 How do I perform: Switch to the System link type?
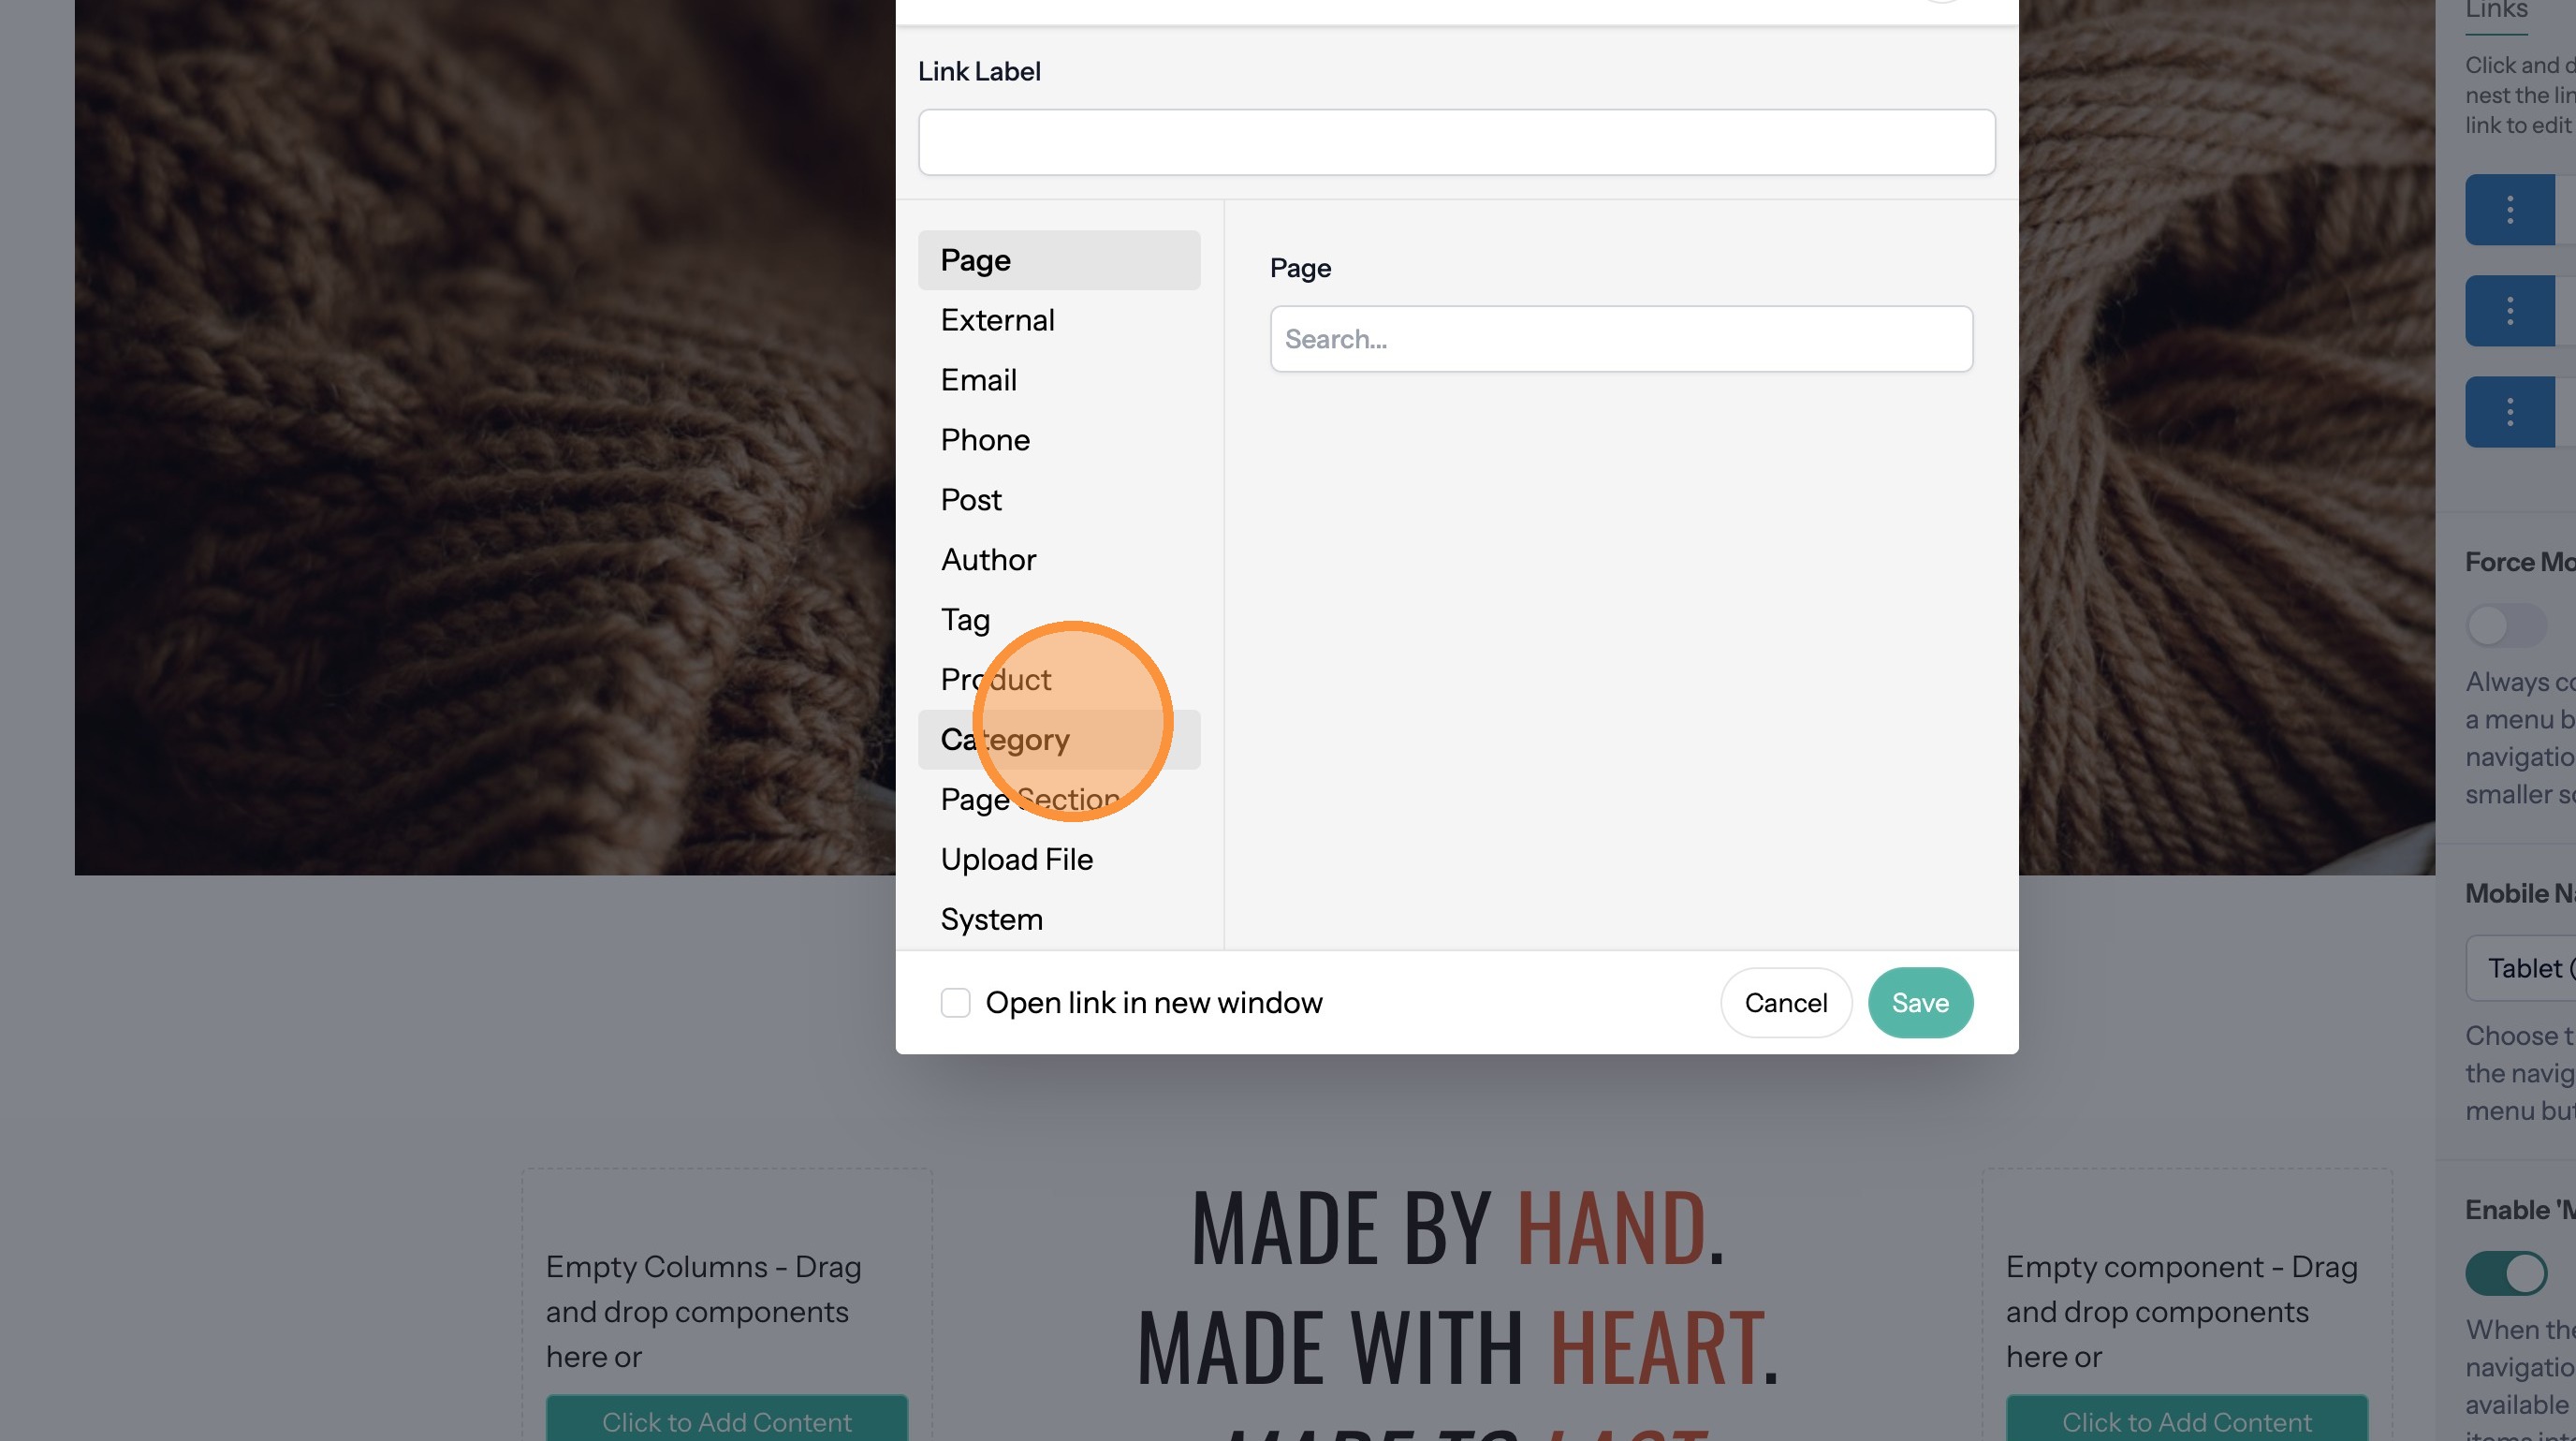coord(991,920)
